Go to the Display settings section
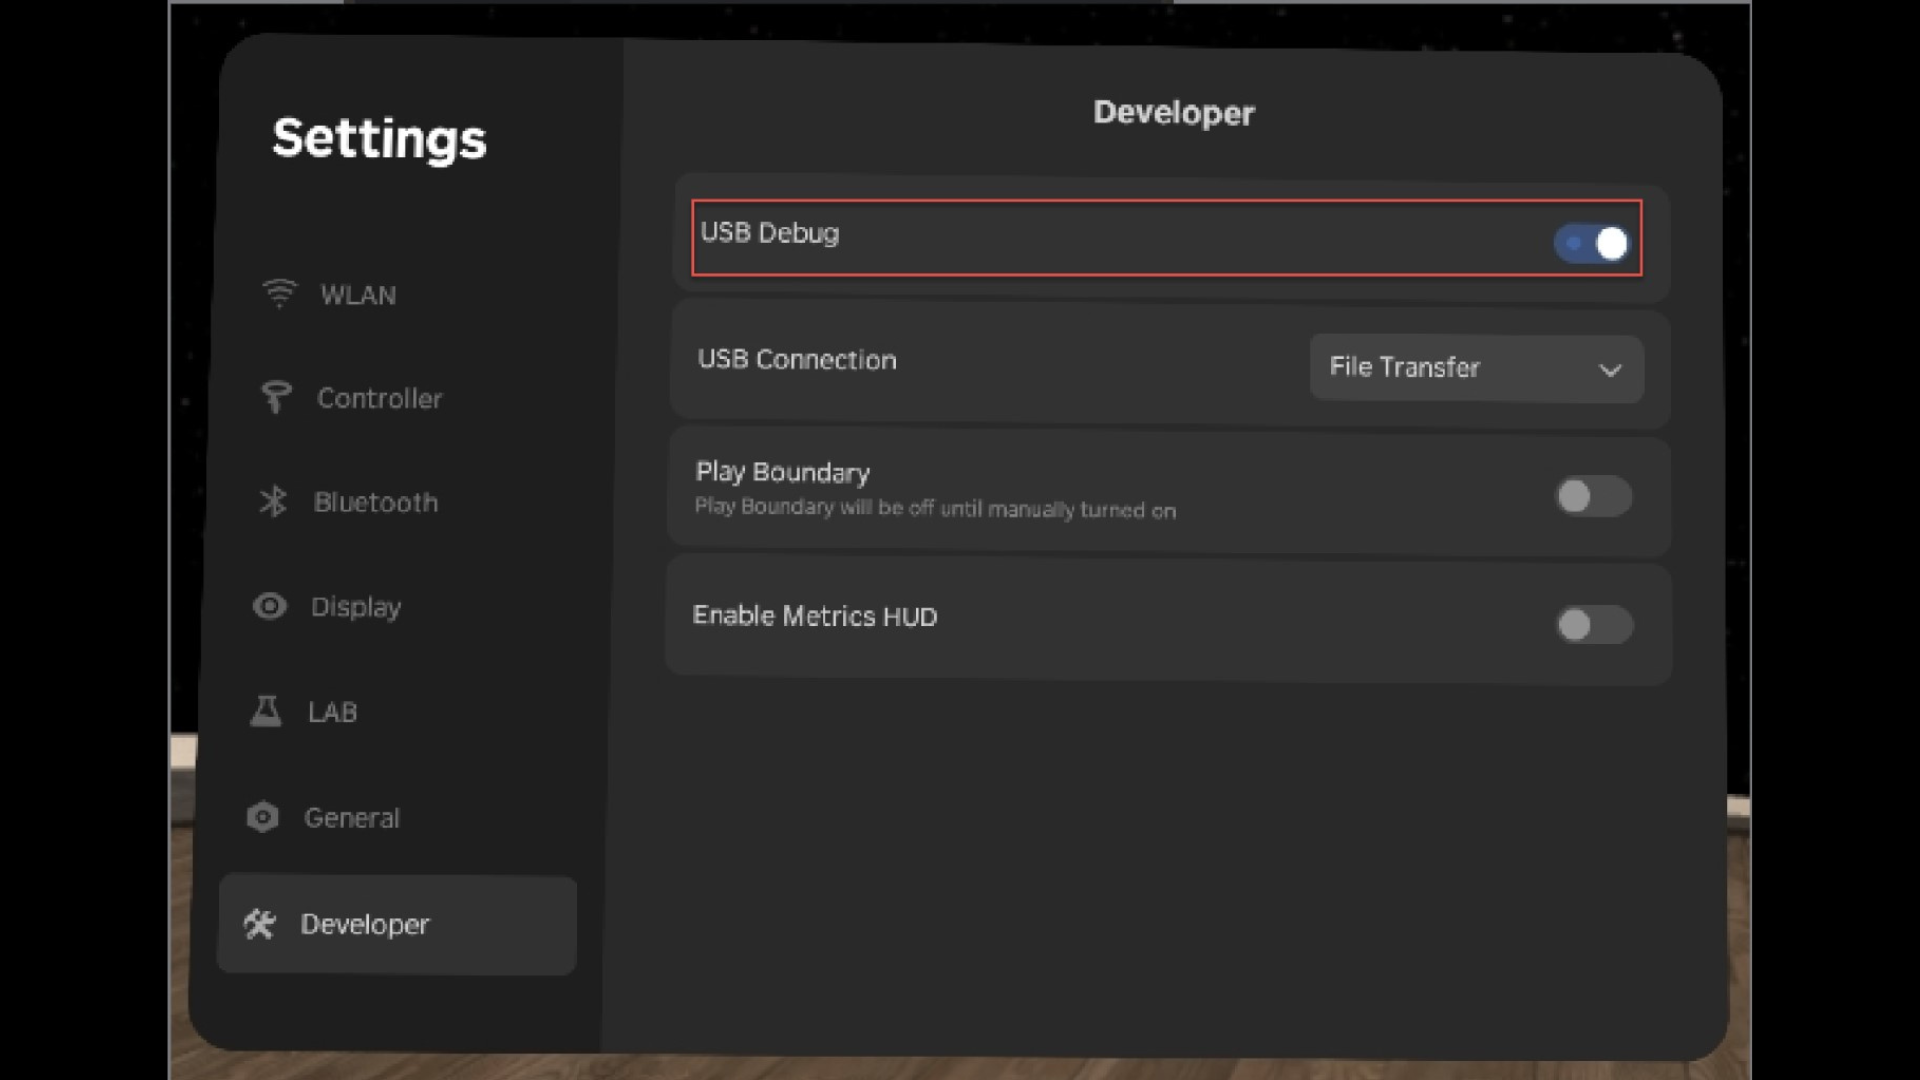 (x=355, y=607)
